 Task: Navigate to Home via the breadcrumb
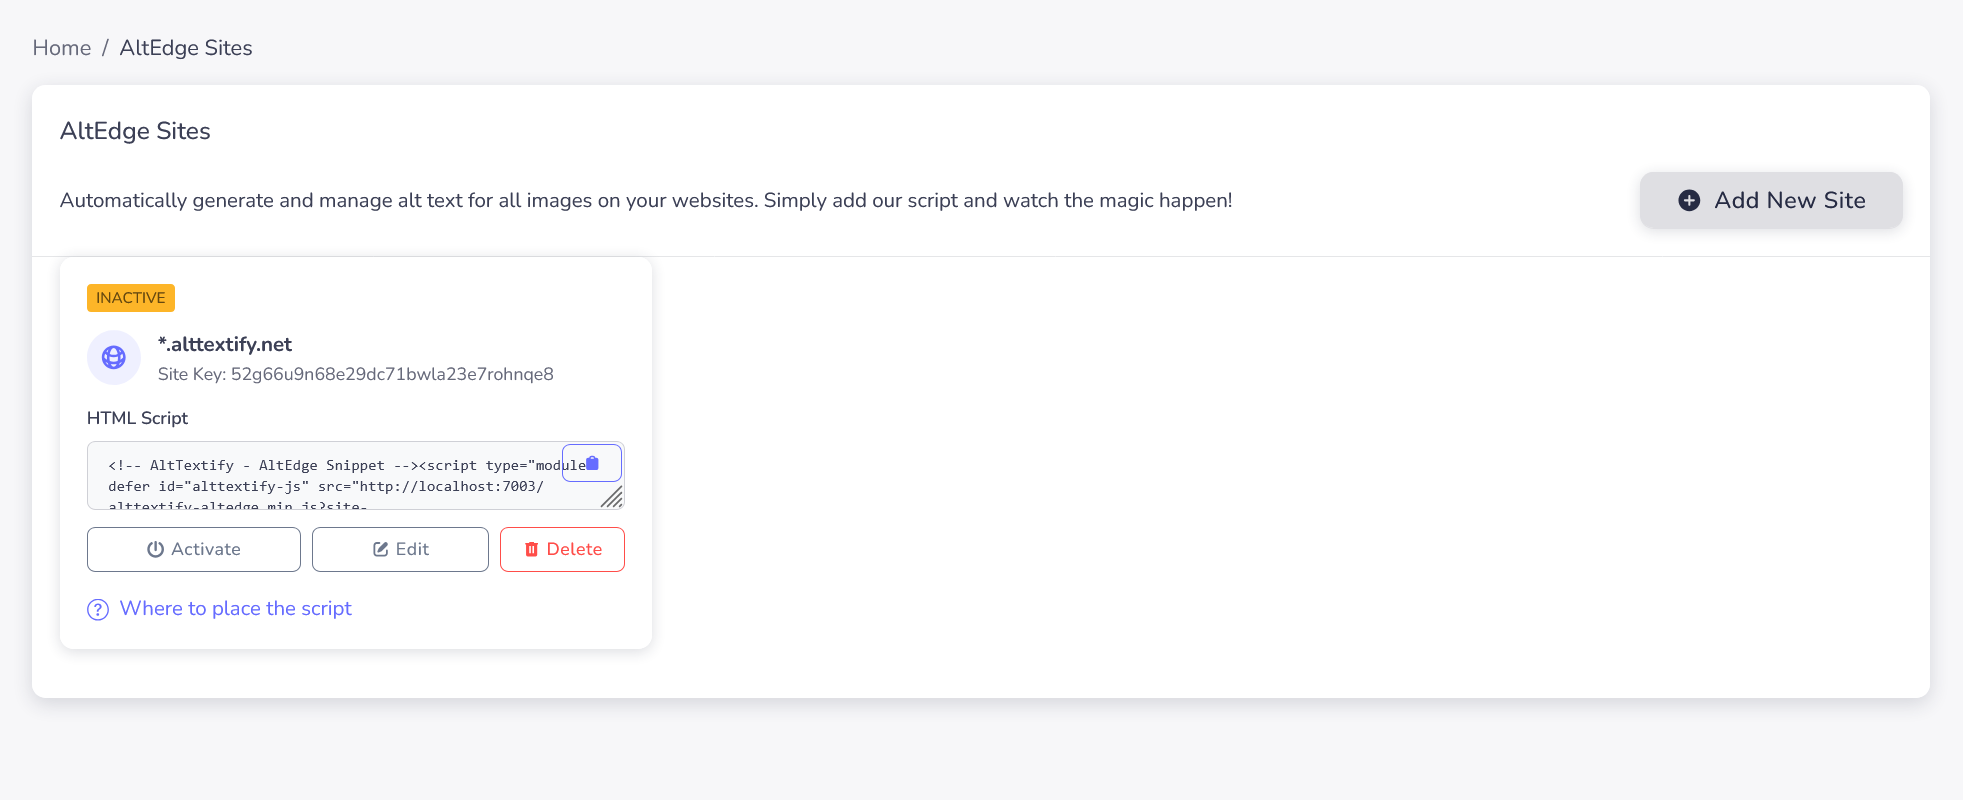(x=61, y=47)
